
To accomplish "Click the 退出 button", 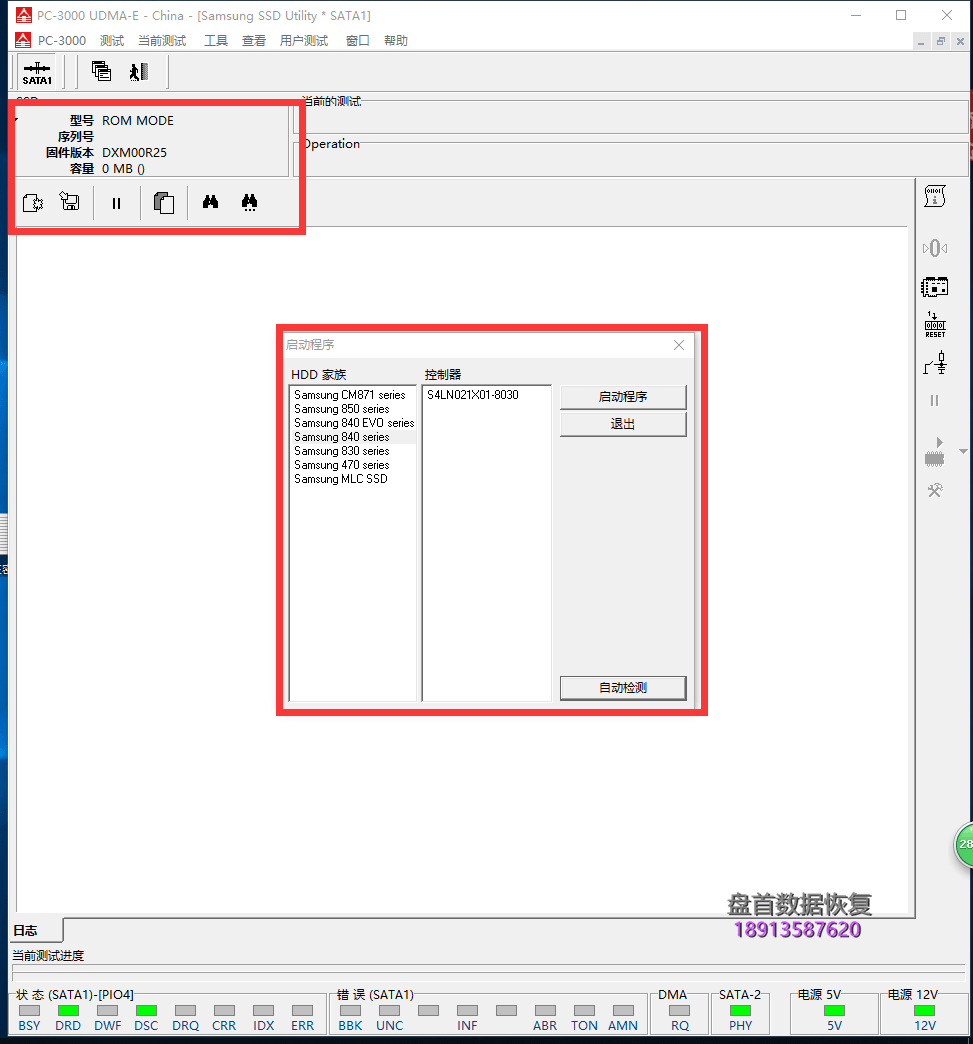I will (x=623, y=424).
